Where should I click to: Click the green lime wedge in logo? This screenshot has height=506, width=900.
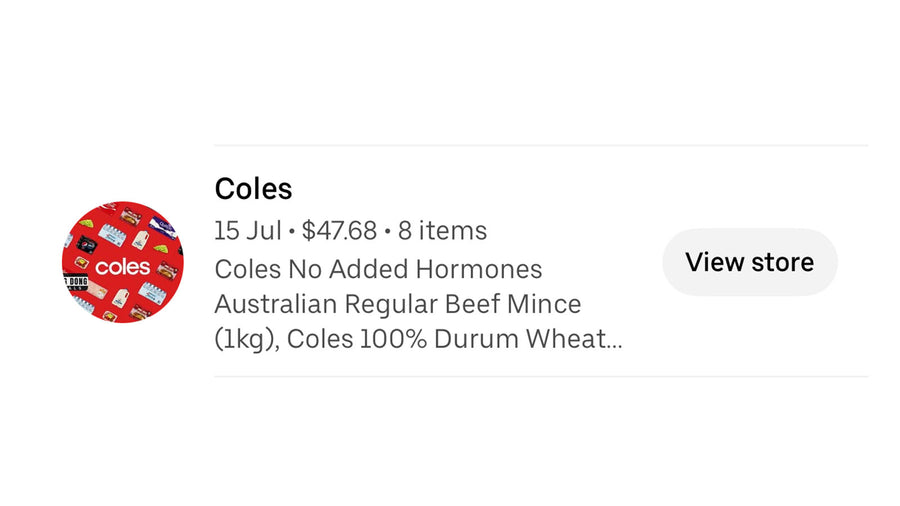pos(86,223)
